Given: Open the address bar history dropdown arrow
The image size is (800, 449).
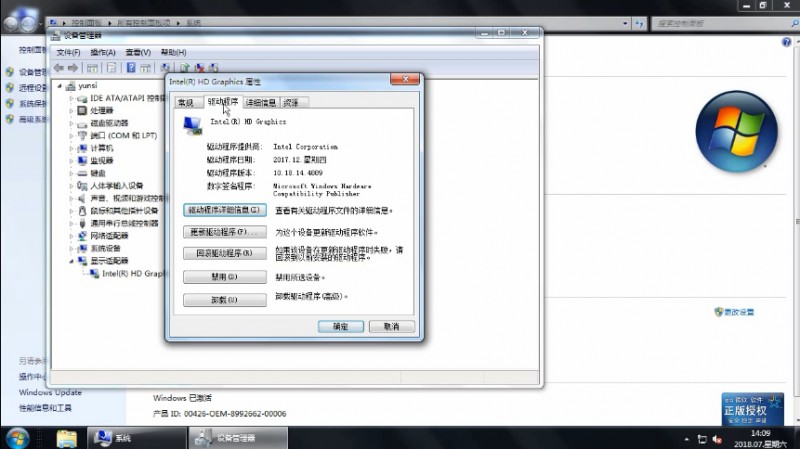Looking at the screenshot, I should tap(626, 23).
